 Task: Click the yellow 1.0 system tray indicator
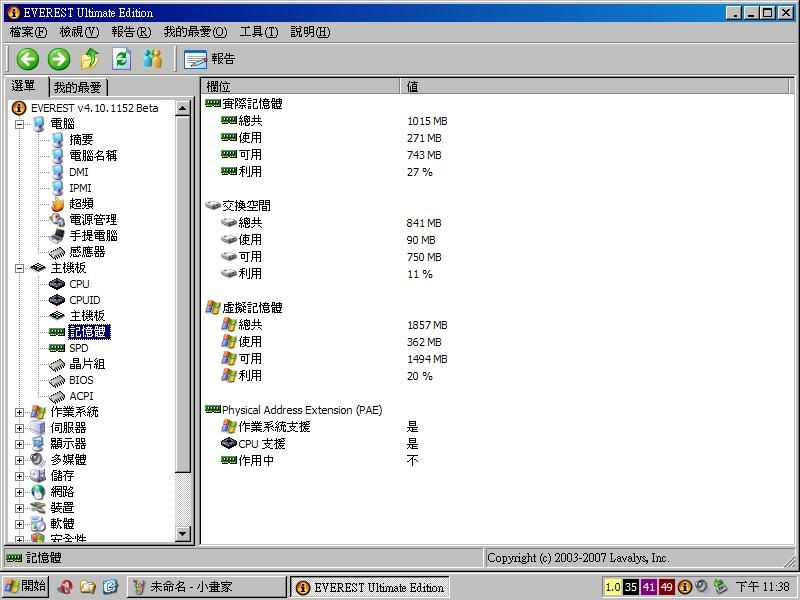612,587
